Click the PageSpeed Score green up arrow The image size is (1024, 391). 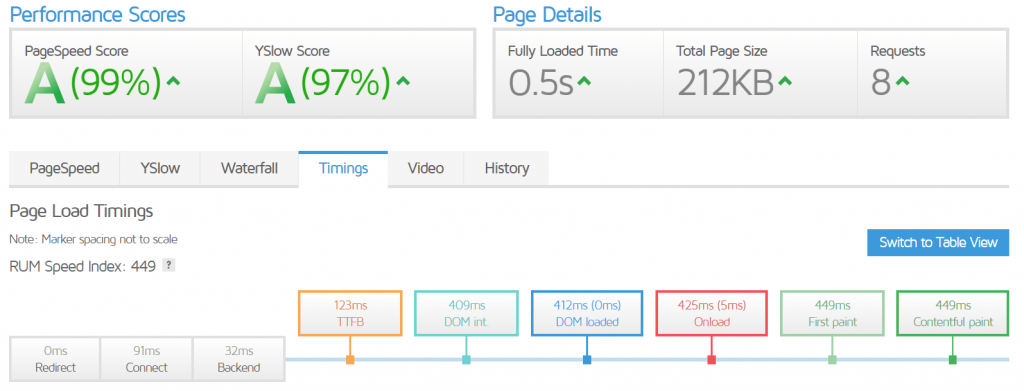(173, 82)
